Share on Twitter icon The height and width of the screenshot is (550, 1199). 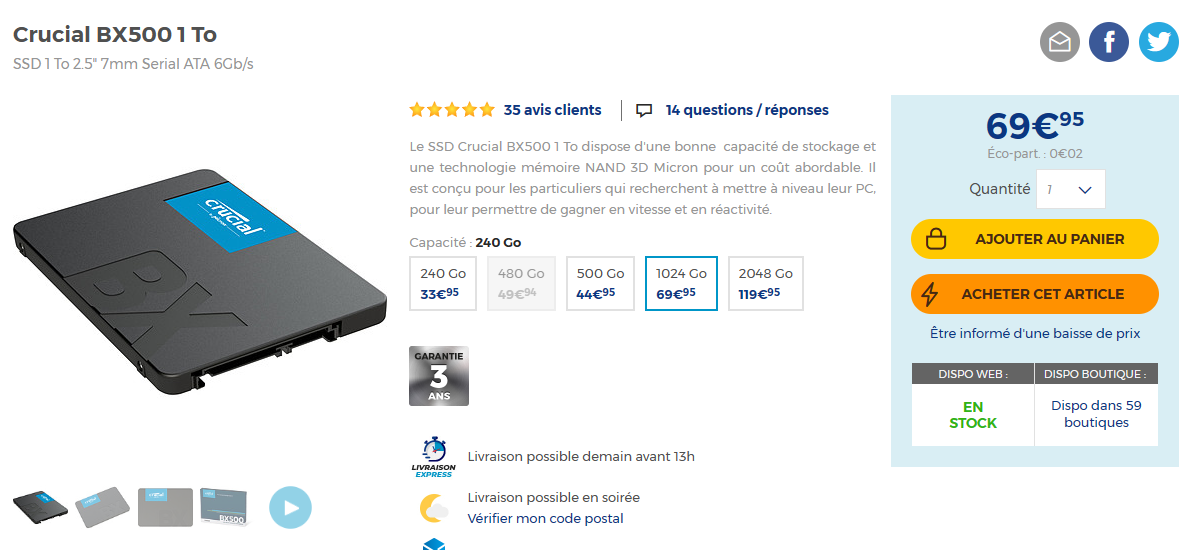1158,42
